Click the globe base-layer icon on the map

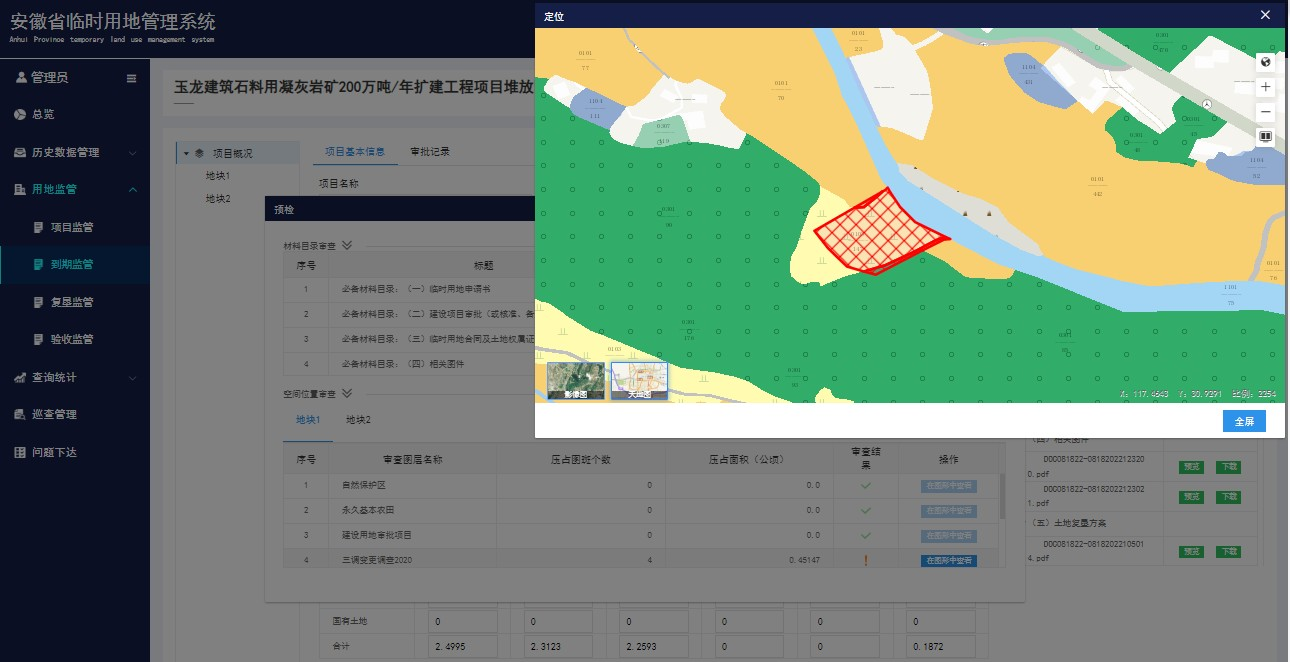coord(1265,62)
